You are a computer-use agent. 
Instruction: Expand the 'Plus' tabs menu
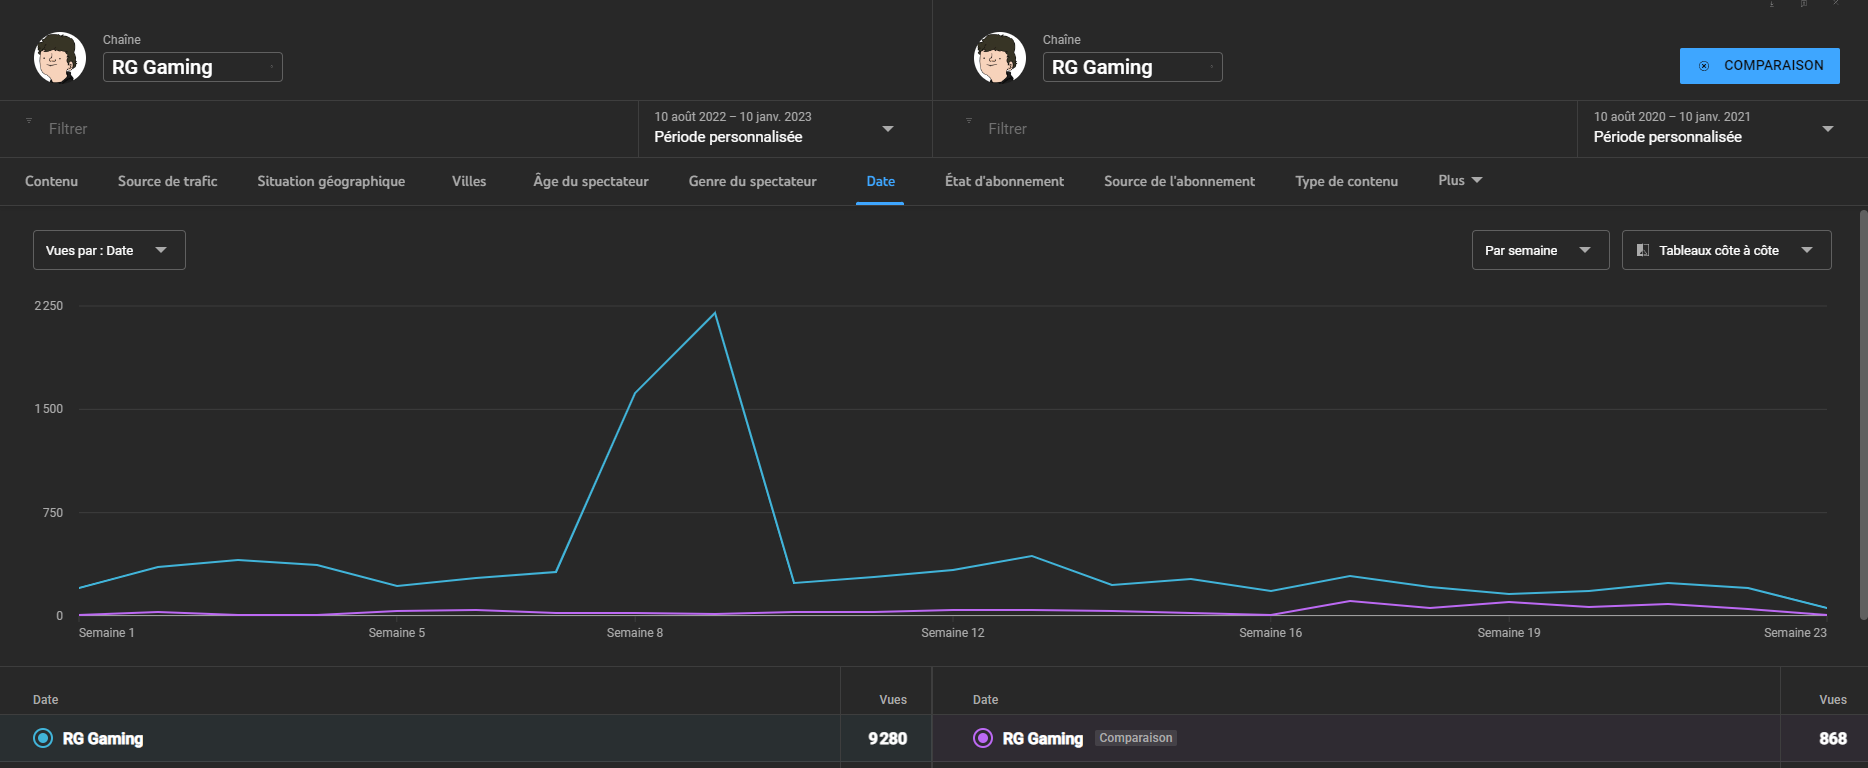pyautogui.click(x=1460, y=180)
